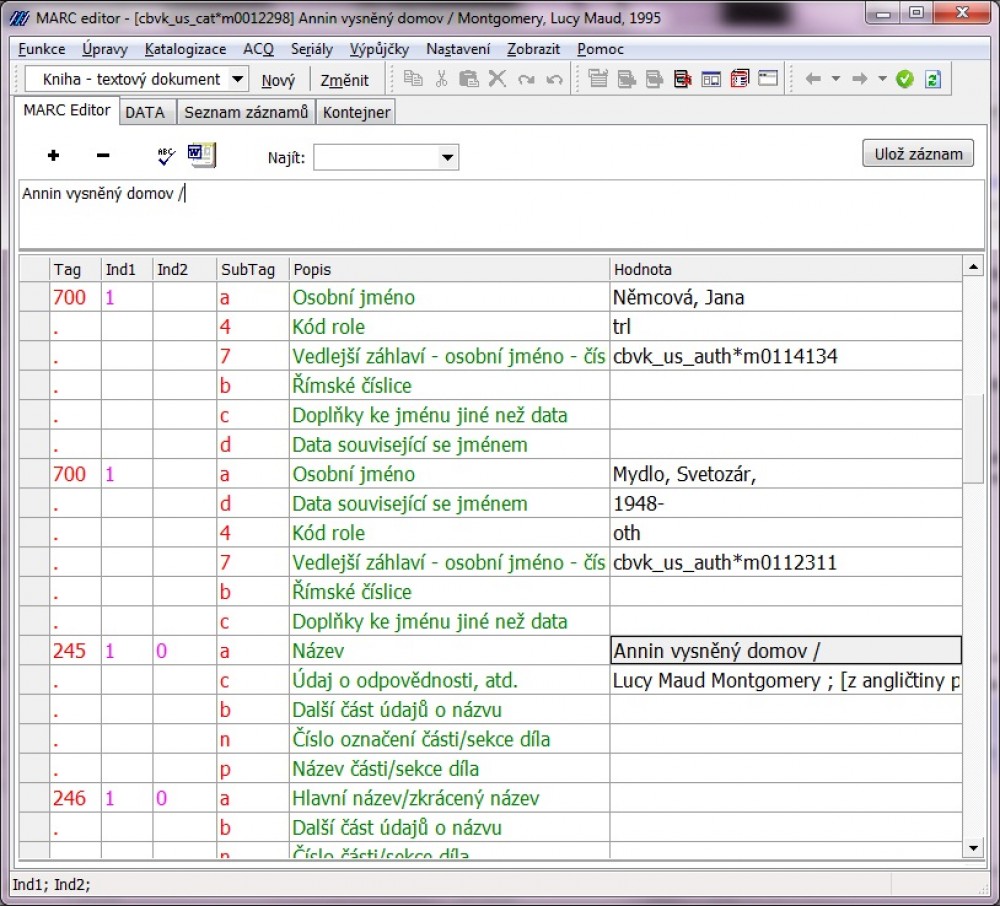This screenshot has height=906, width=1000.
Task: Open the document type dropdown 'Kniha - textový dokument'
Action: [237, 80]
